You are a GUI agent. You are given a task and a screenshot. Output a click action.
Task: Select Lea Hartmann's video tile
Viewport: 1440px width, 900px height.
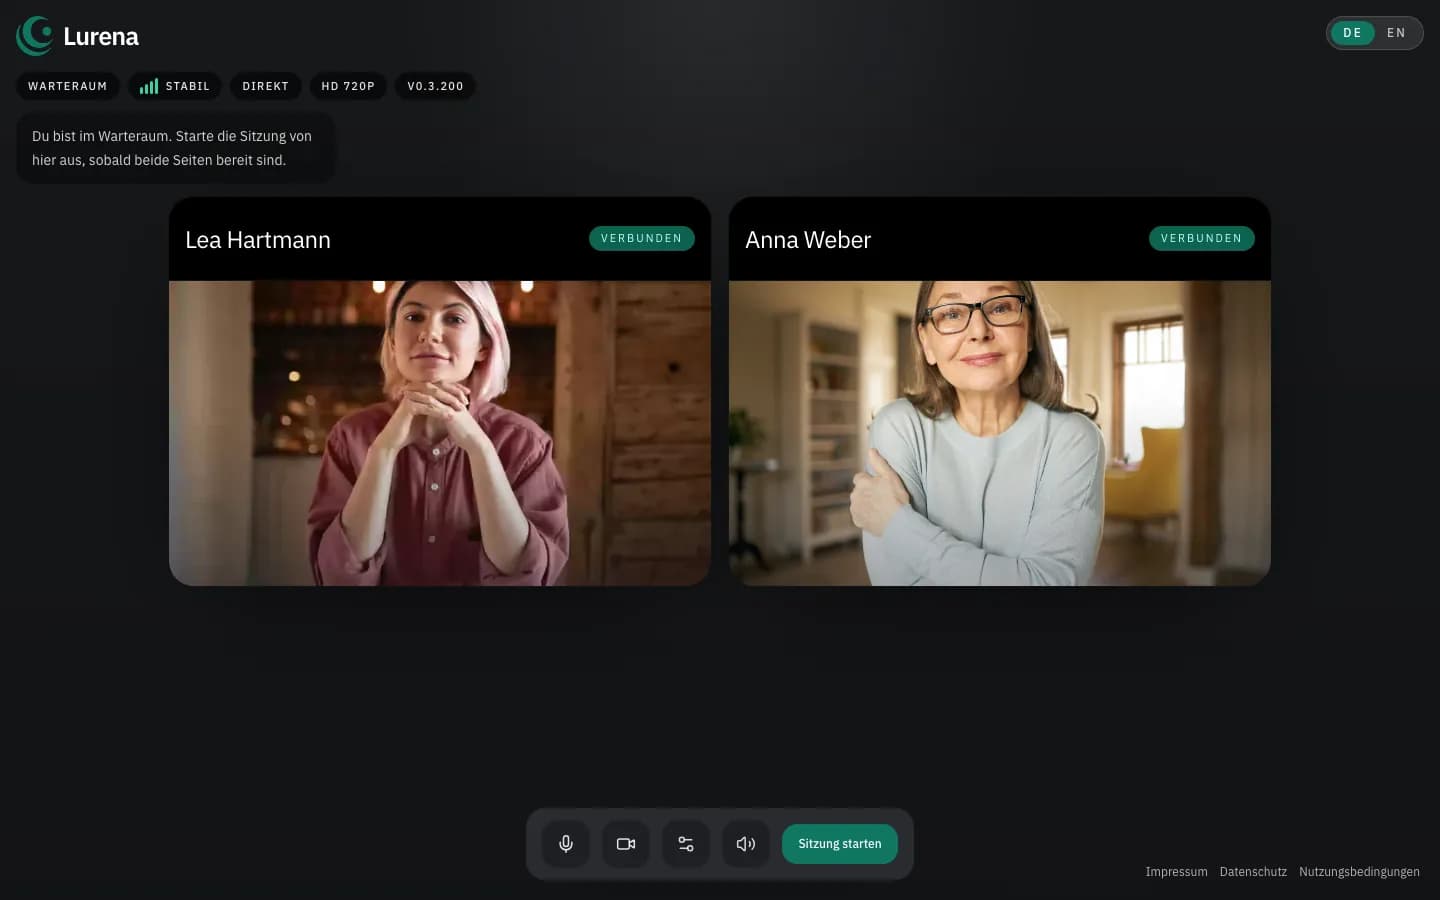point(440,432)
